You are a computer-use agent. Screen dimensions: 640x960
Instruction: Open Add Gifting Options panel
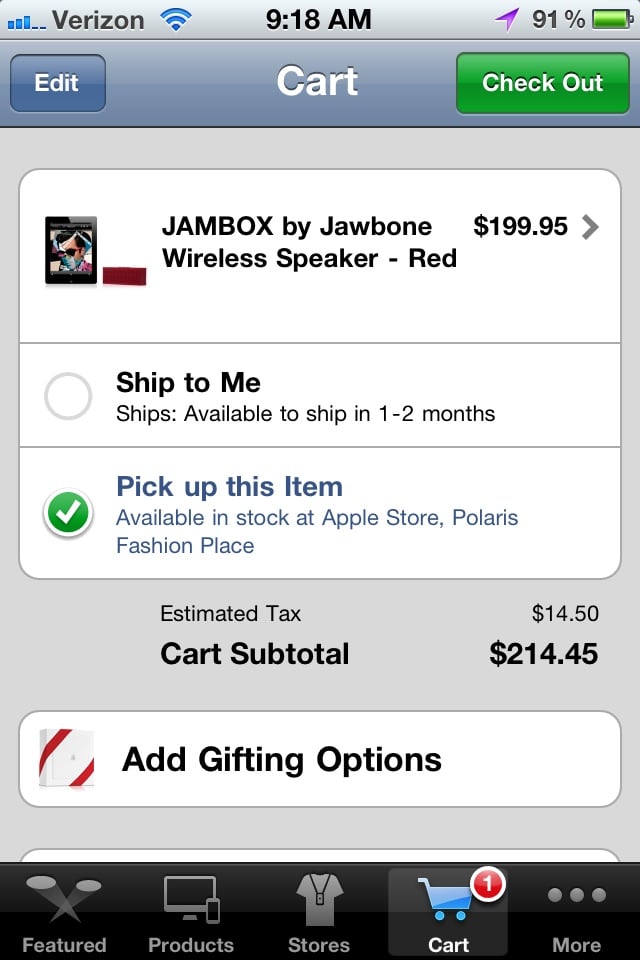280,760
